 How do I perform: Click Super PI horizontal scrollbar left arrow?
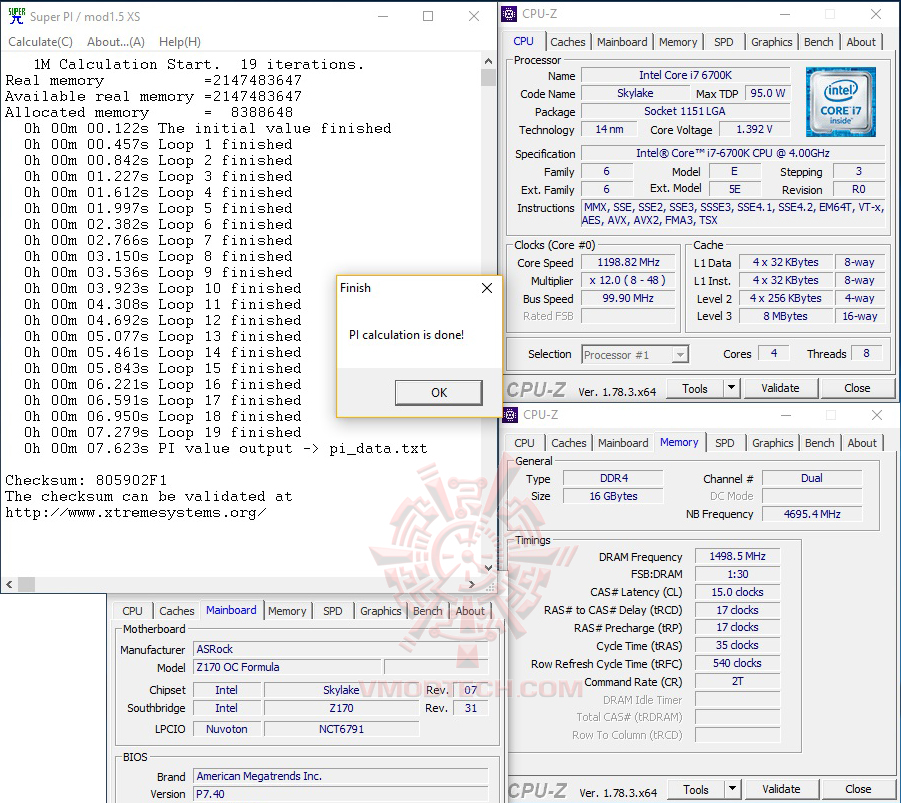pyautogui.click(x=9, y=584)
